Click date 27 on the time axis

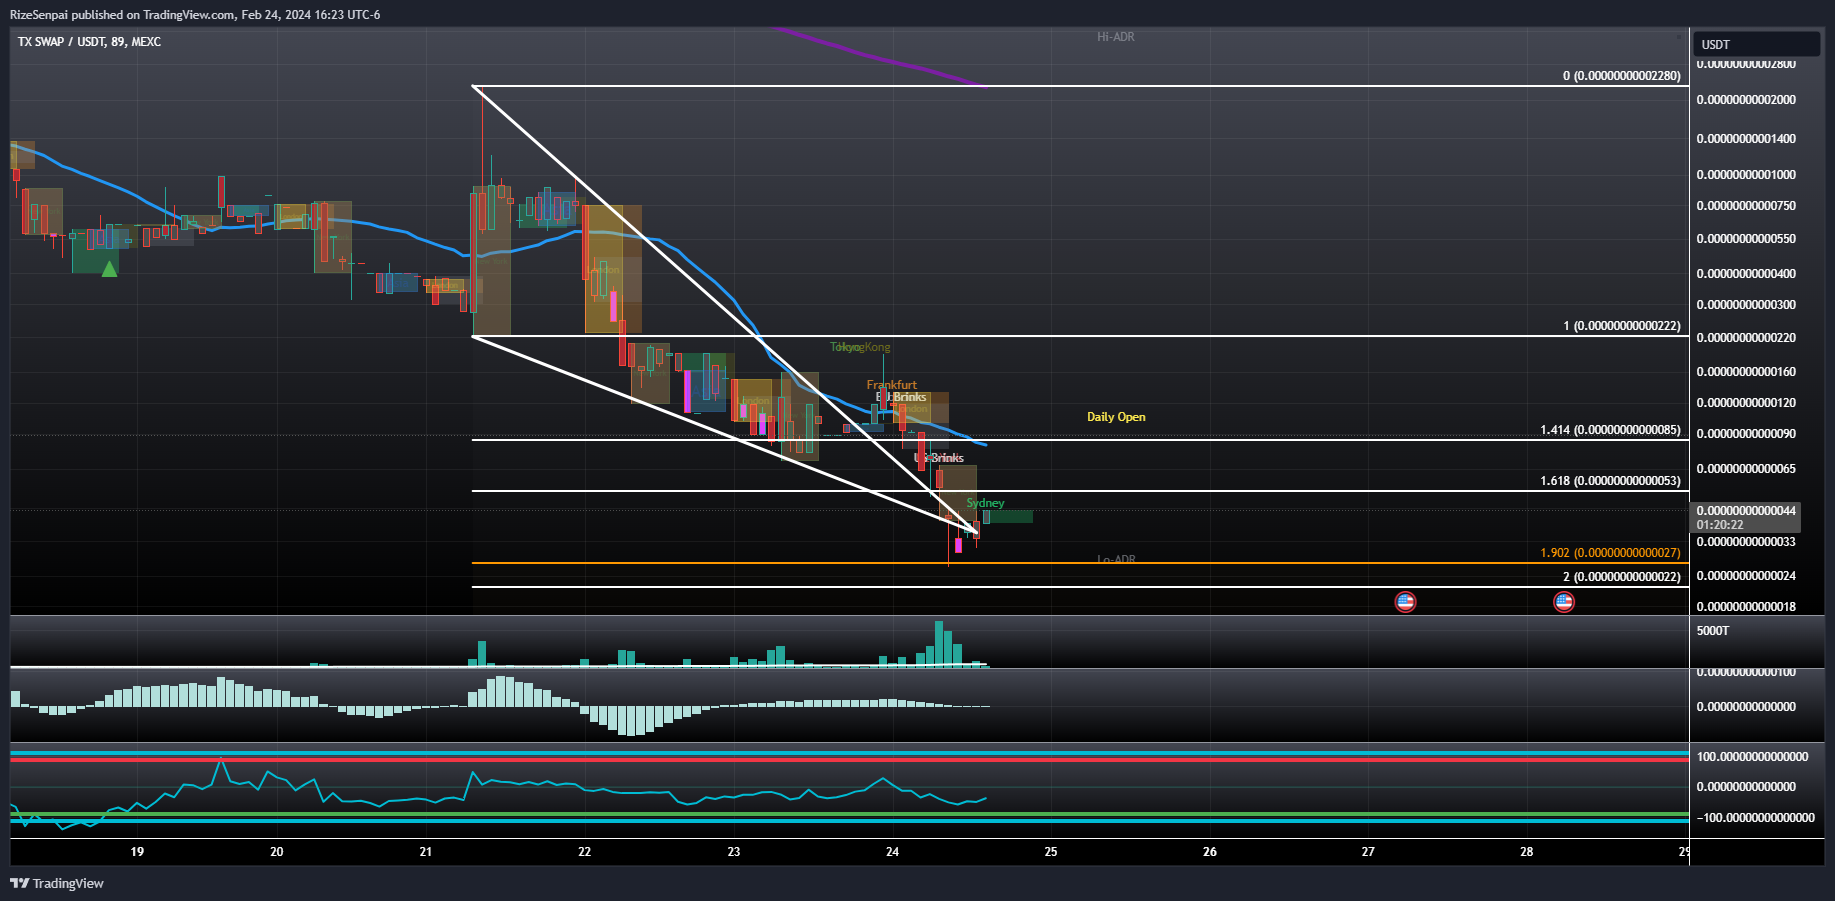point(1368,852)
